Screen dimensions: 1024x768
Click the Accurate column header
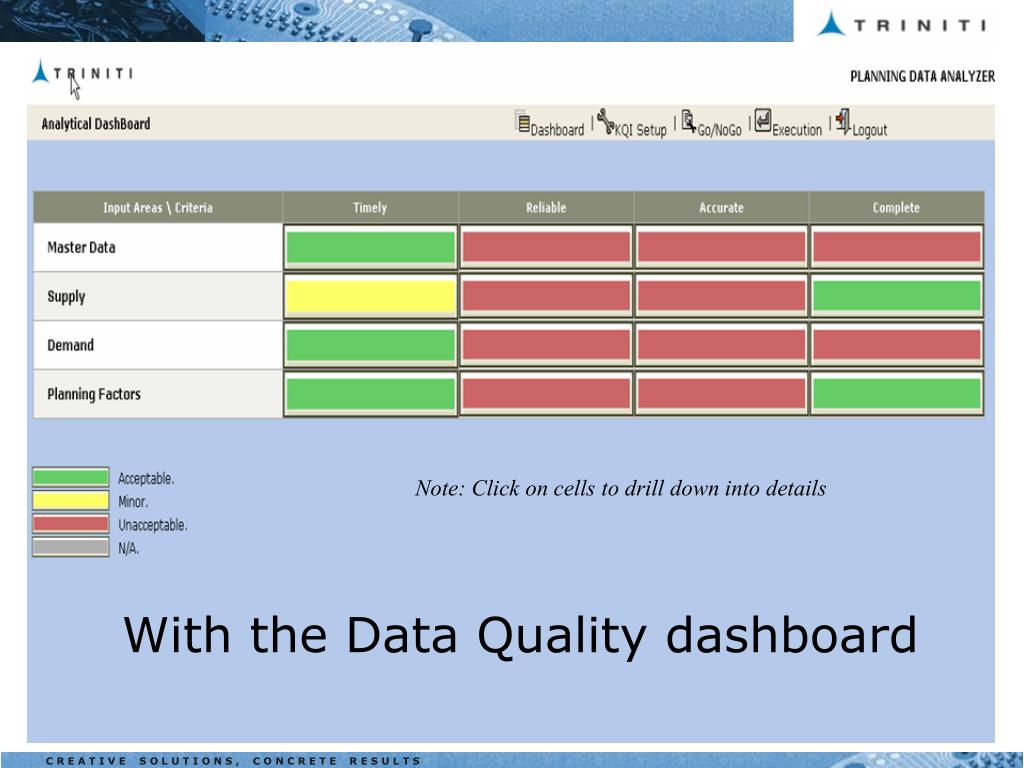tap(721, 208)
